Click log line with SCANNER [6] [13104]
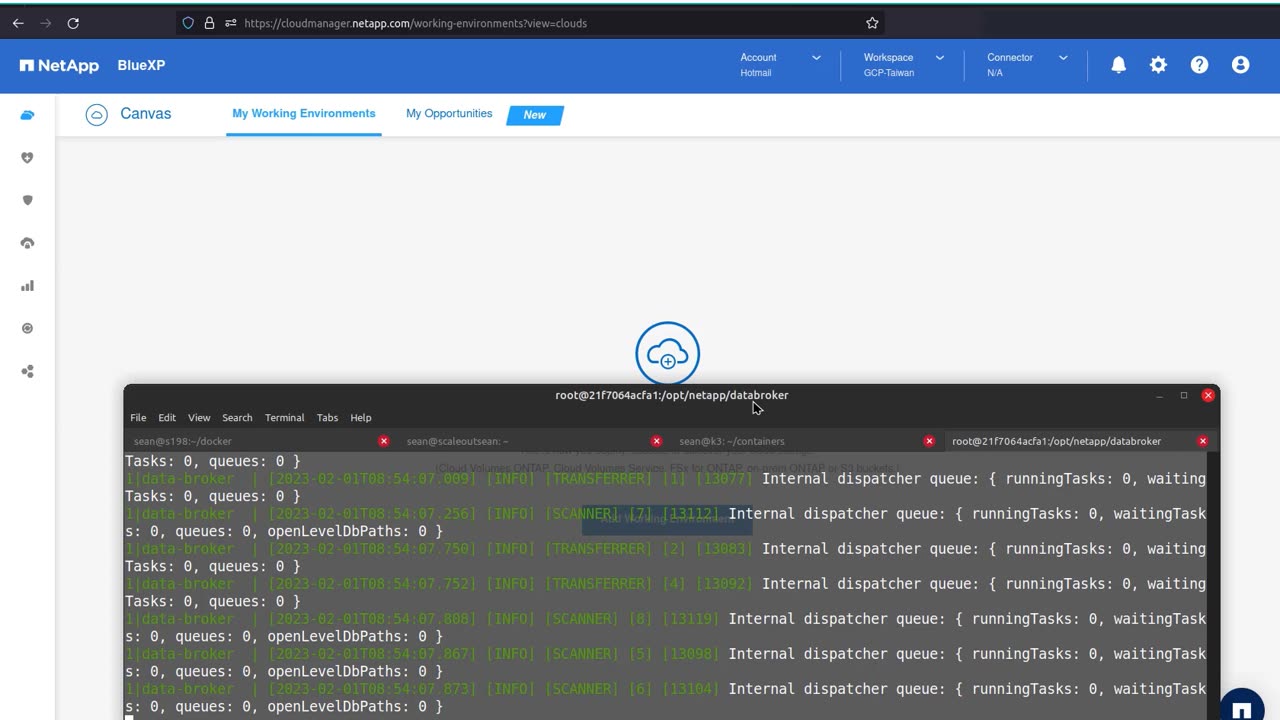The height and width of the screenshot is (720, 1280). pyautogui.click(x=665, y=689)
